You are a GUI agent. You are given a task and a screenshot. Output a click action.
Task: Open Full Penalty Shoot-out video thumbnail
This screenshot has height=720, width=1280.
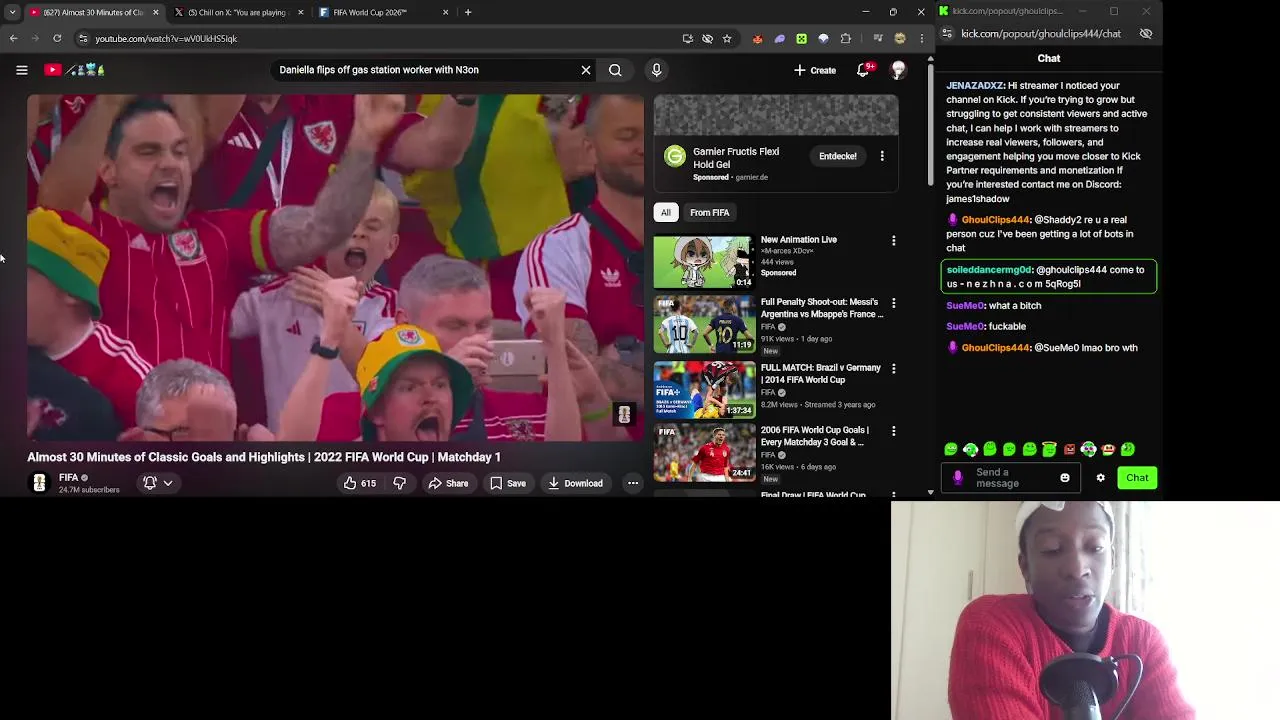coord(704,325)
